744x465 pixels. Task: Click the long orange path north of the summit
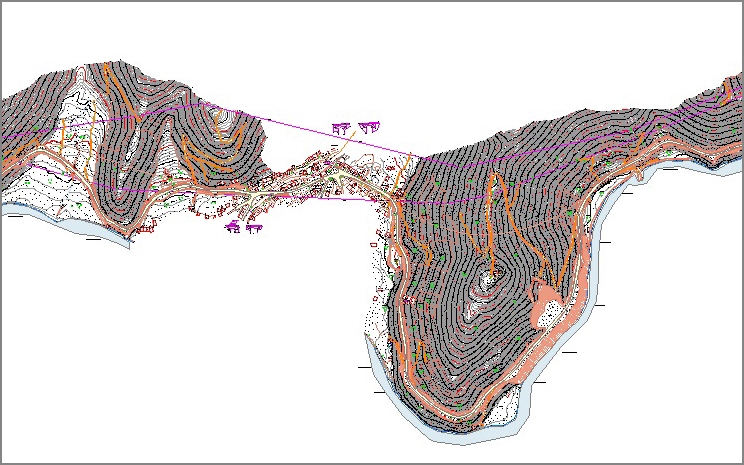[x=492, y=210]
